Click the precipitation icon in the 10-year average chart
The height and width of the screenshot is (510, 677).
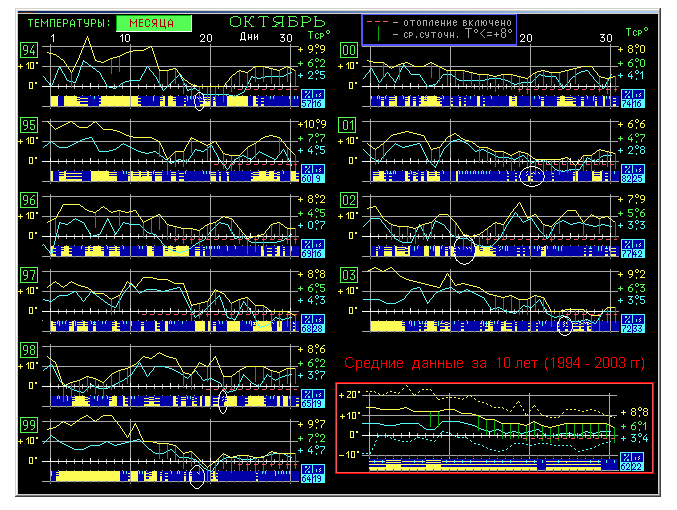638,457
